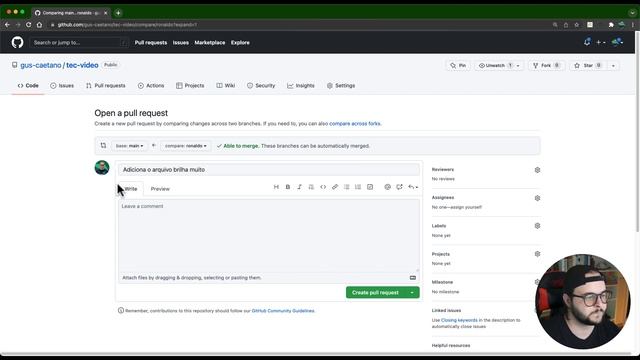Viewport: 640px width, 360px height.
Task: Open the gus-caetano profile link
Action: click(x=41, y=65)
